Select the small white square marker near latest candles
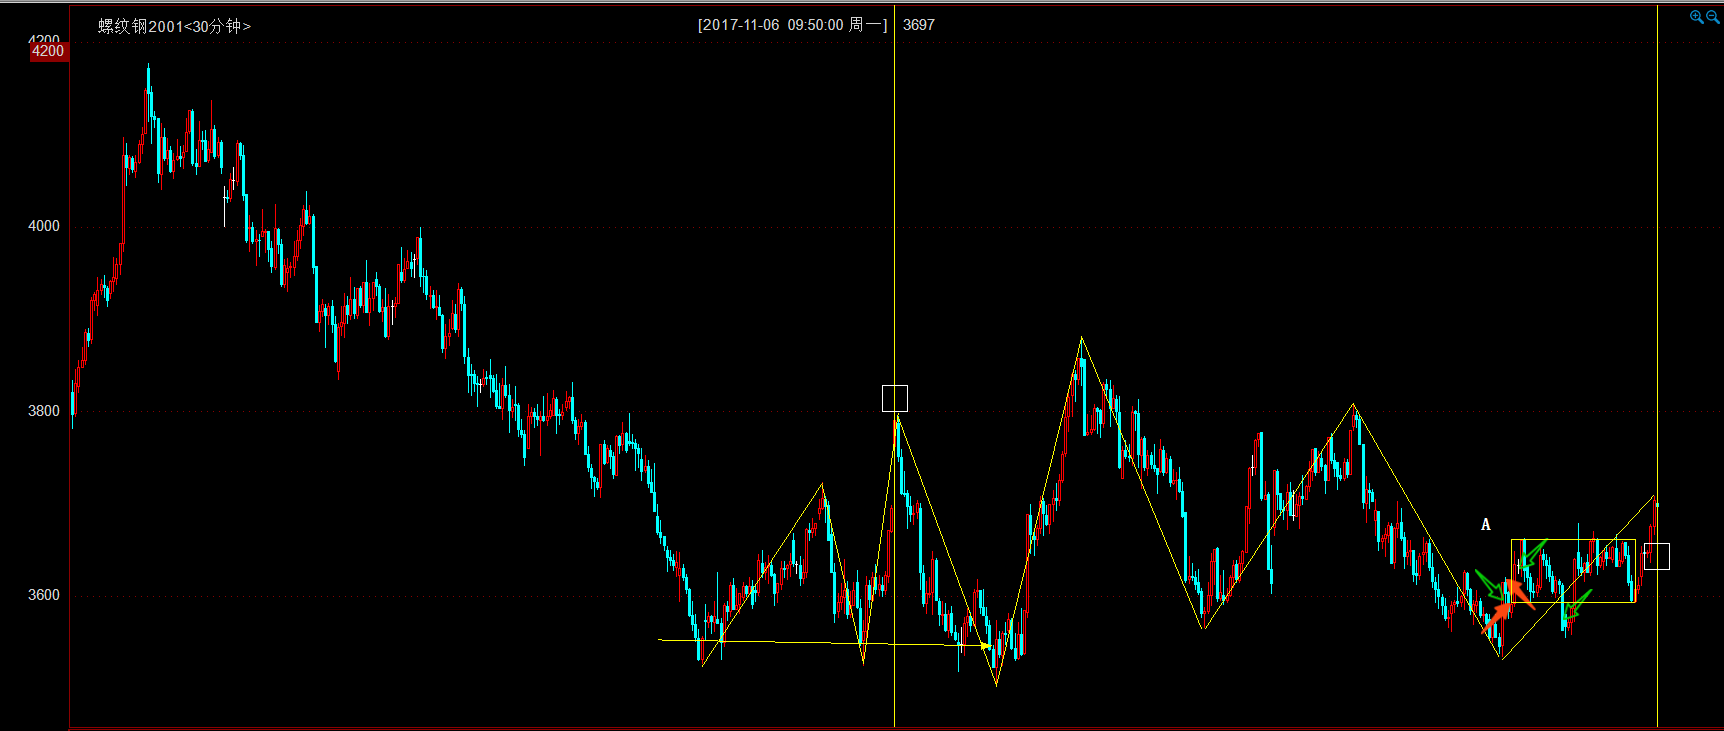The image size is (1724, 731). click(x=1657, y=557)
